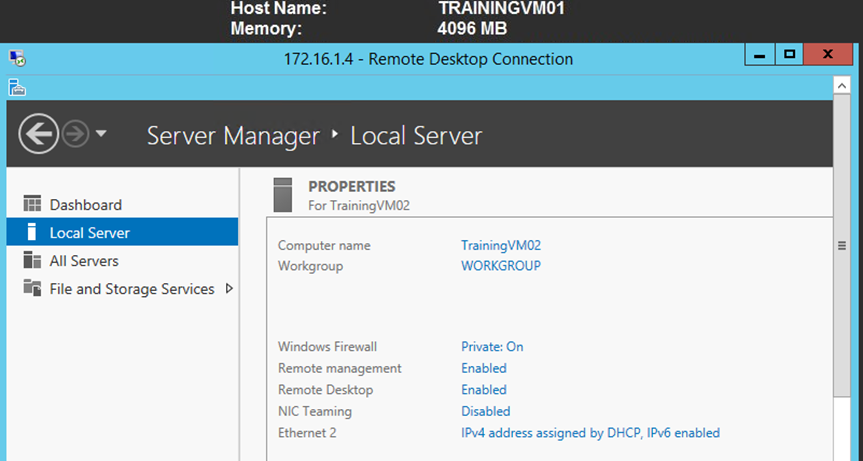863x461 pixels.
Task: Click the Local Server icon in the sidebar
Action: tap(32, 232)
